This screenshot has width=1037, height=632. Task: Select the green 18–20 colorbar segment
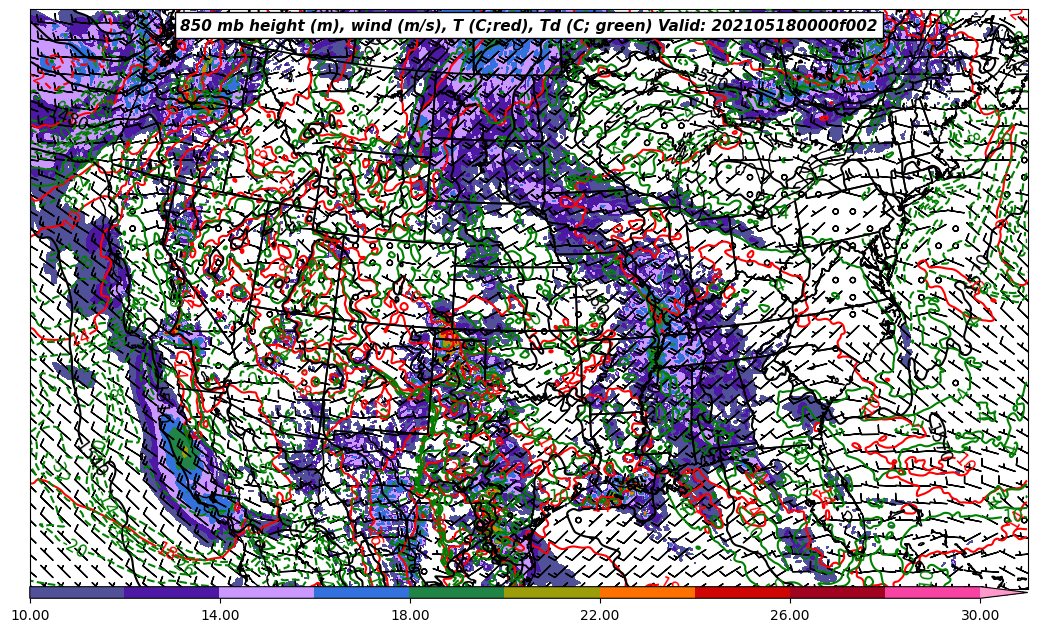pyautogui.click(x=457, y=592)
